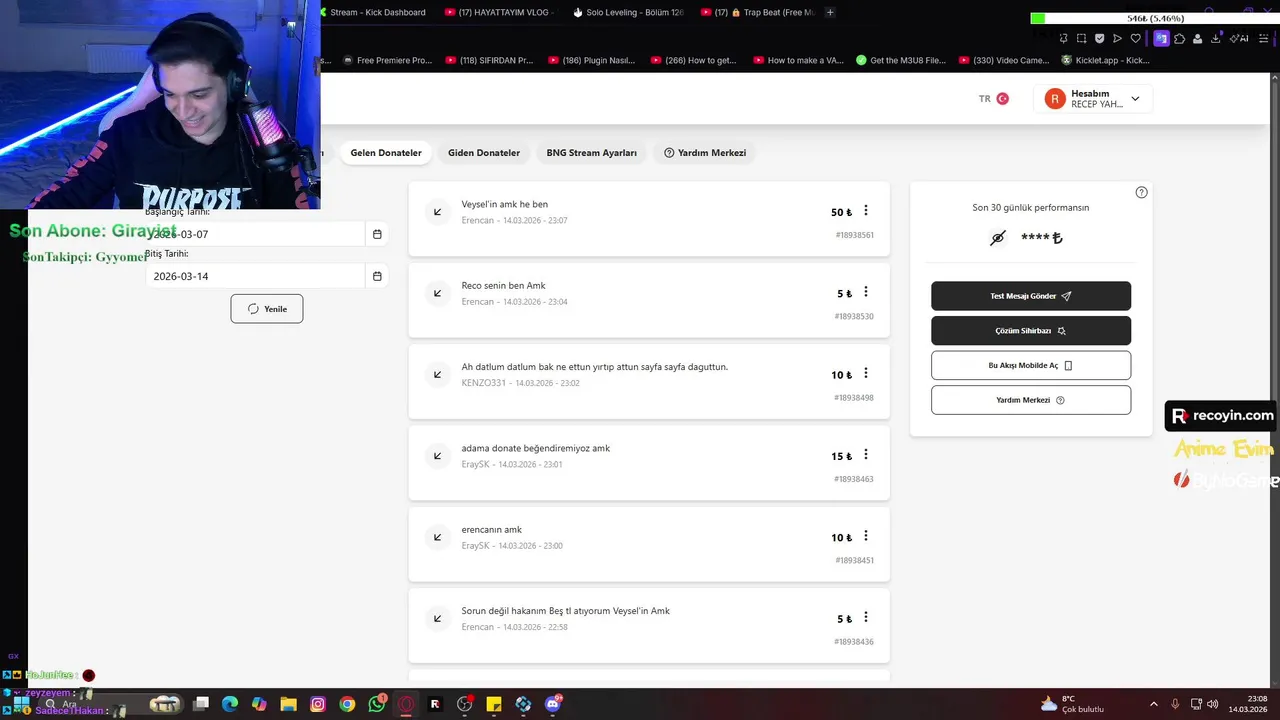Open calendar picker for Başlangıç Tarihi

click(377, 234)
